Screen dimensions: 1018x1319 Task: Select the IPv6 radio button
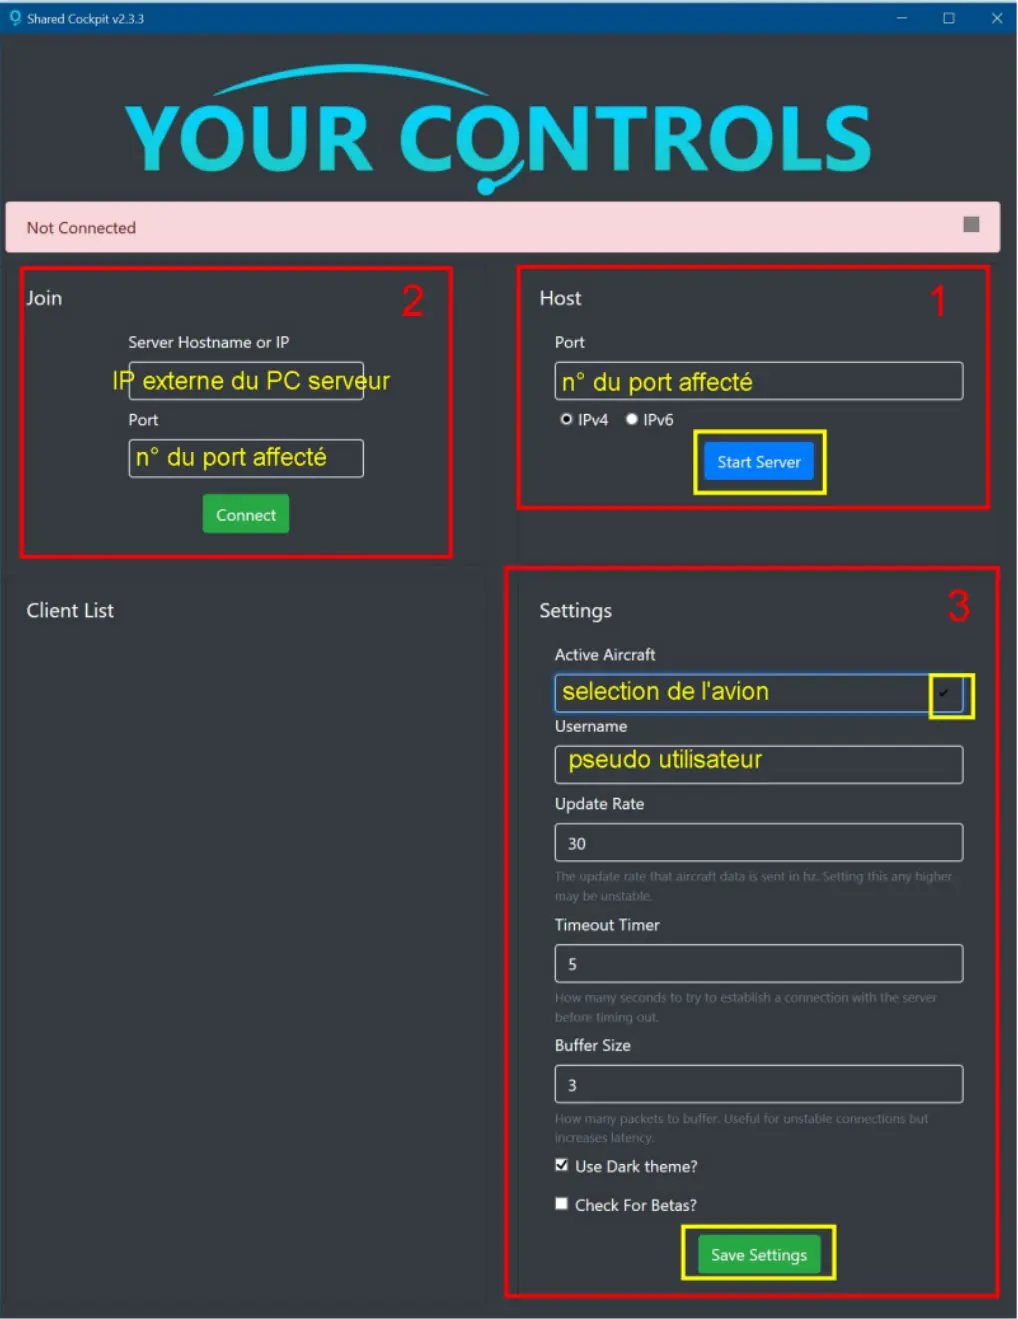click(x=632, y=420)
